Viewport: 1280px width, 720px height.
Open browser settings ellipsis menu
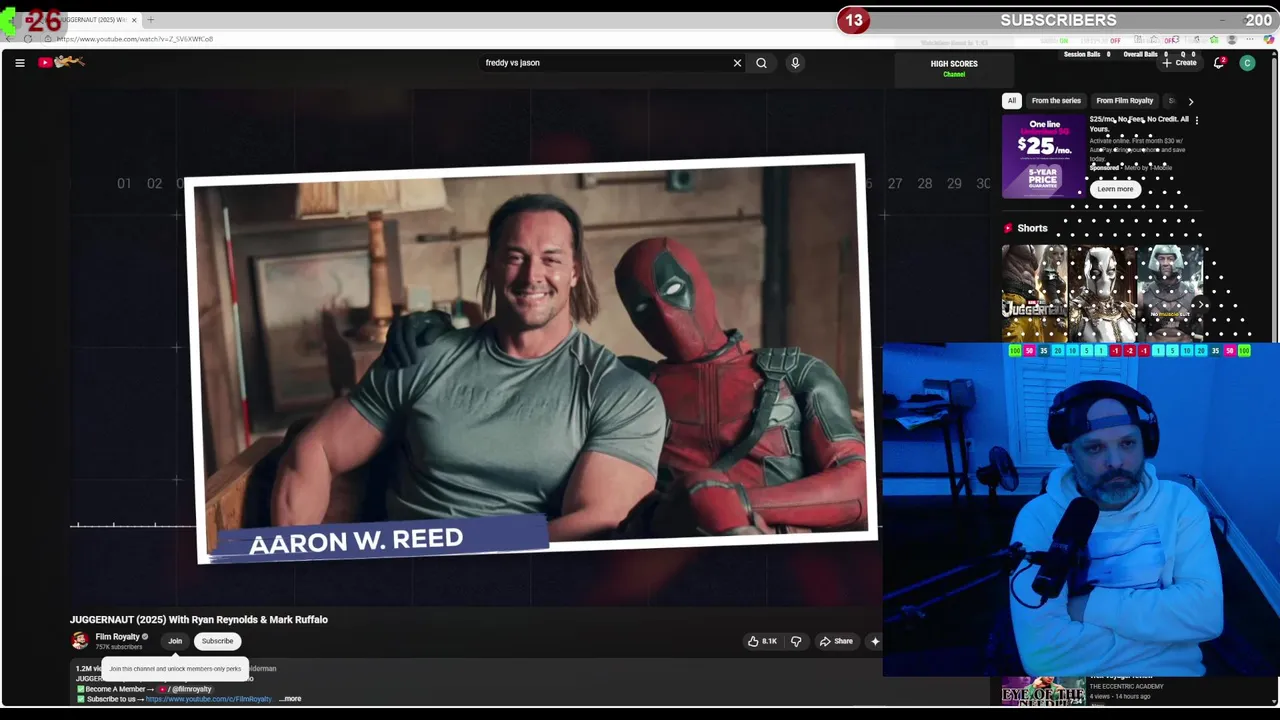1252,39
